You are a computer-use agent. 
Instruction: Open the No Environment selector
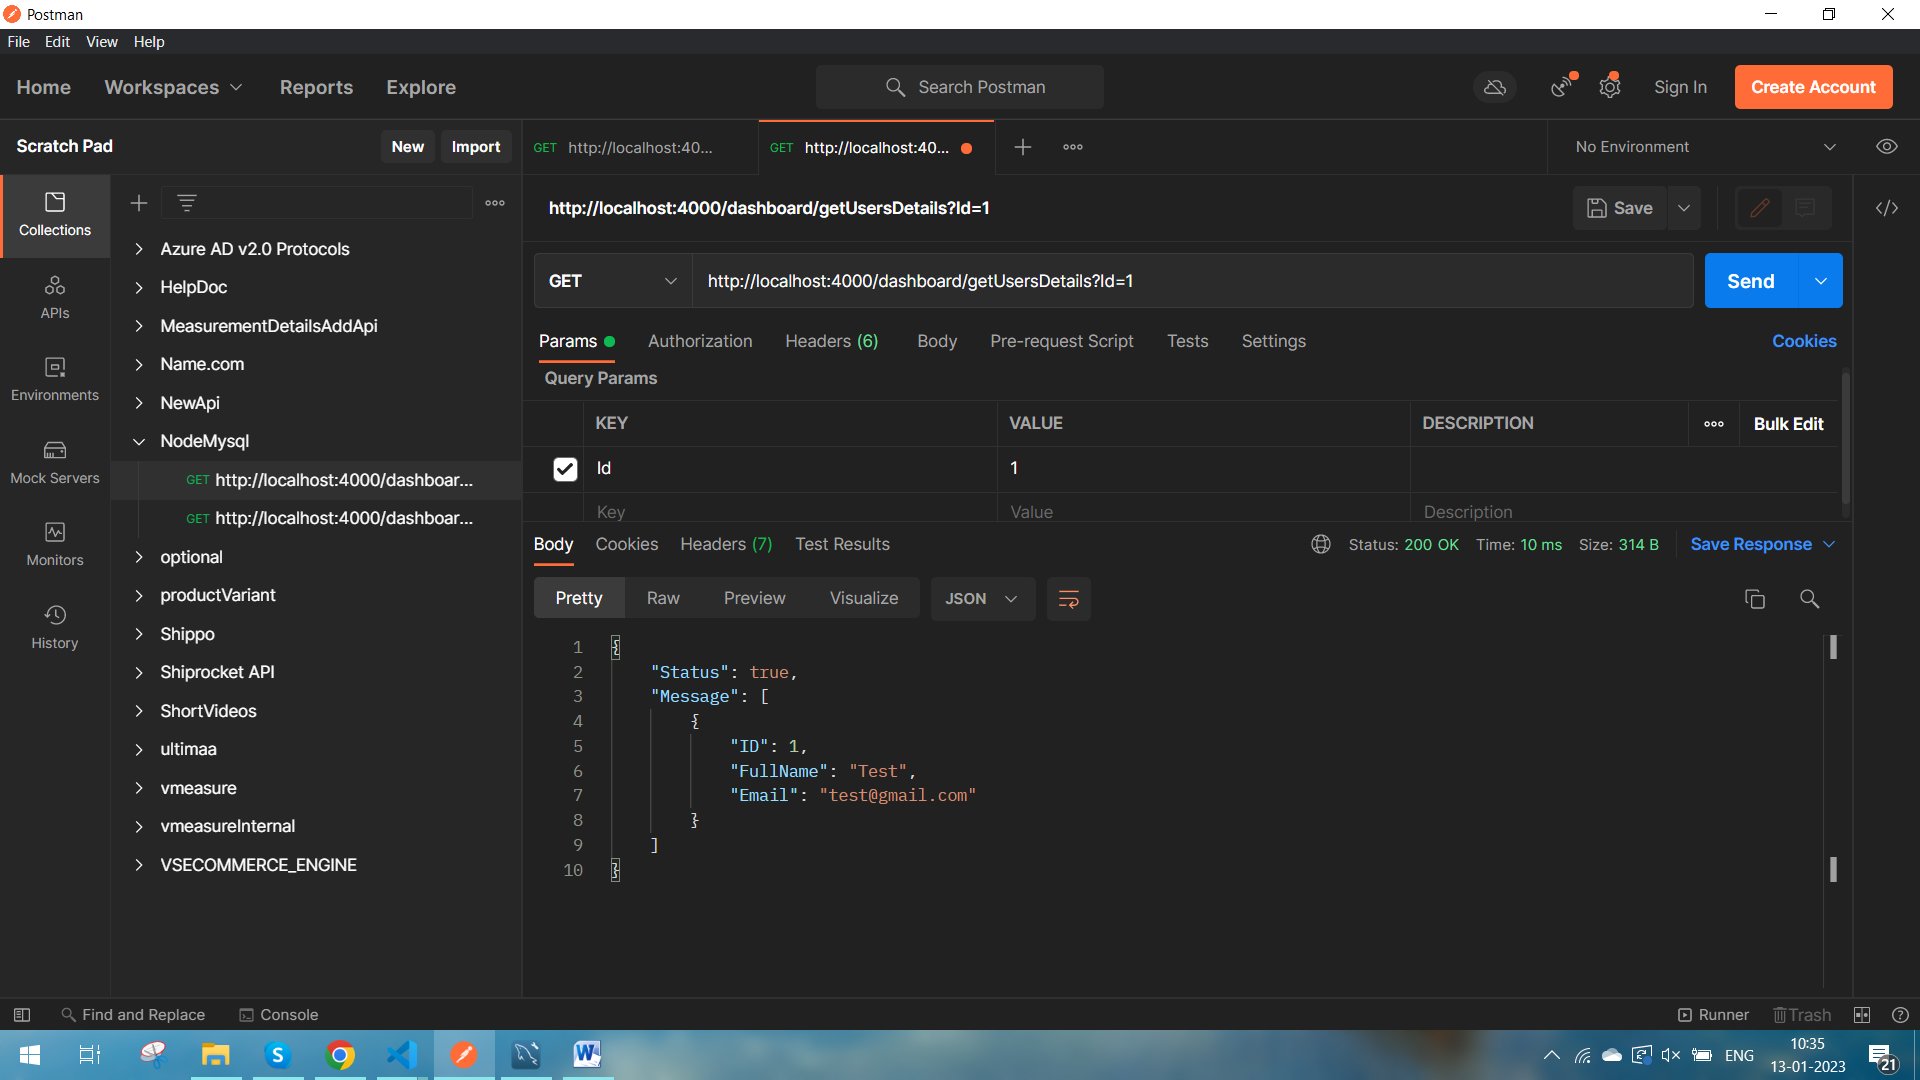click(x=1705, y=147)
